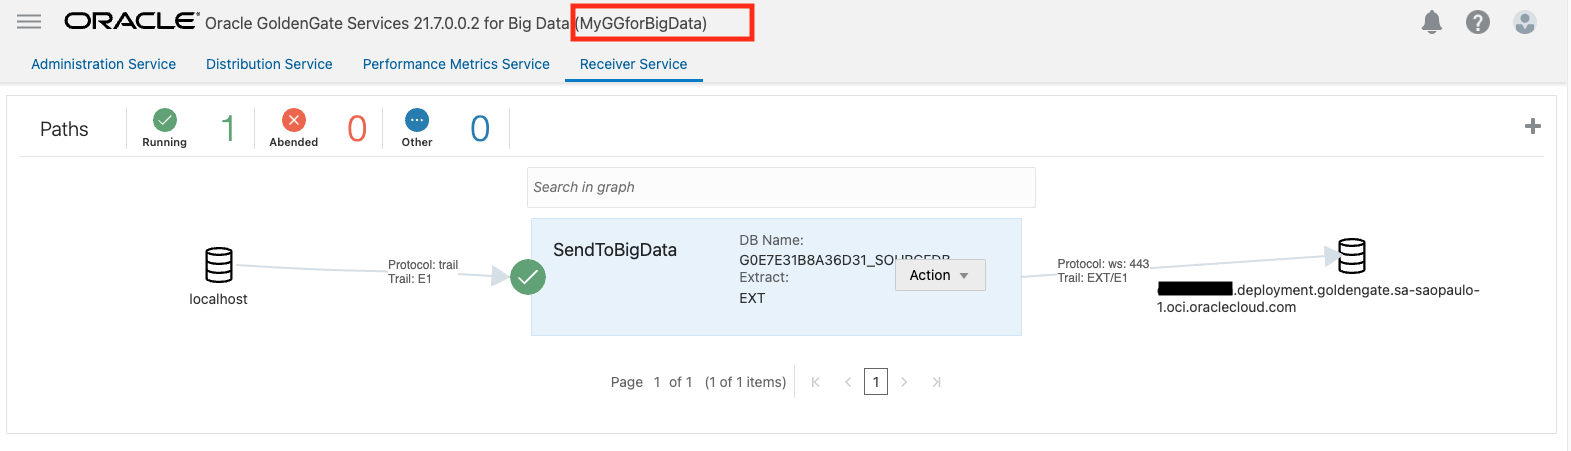
Task: Add a new path with plus icon
Action: pos(1532,126)
